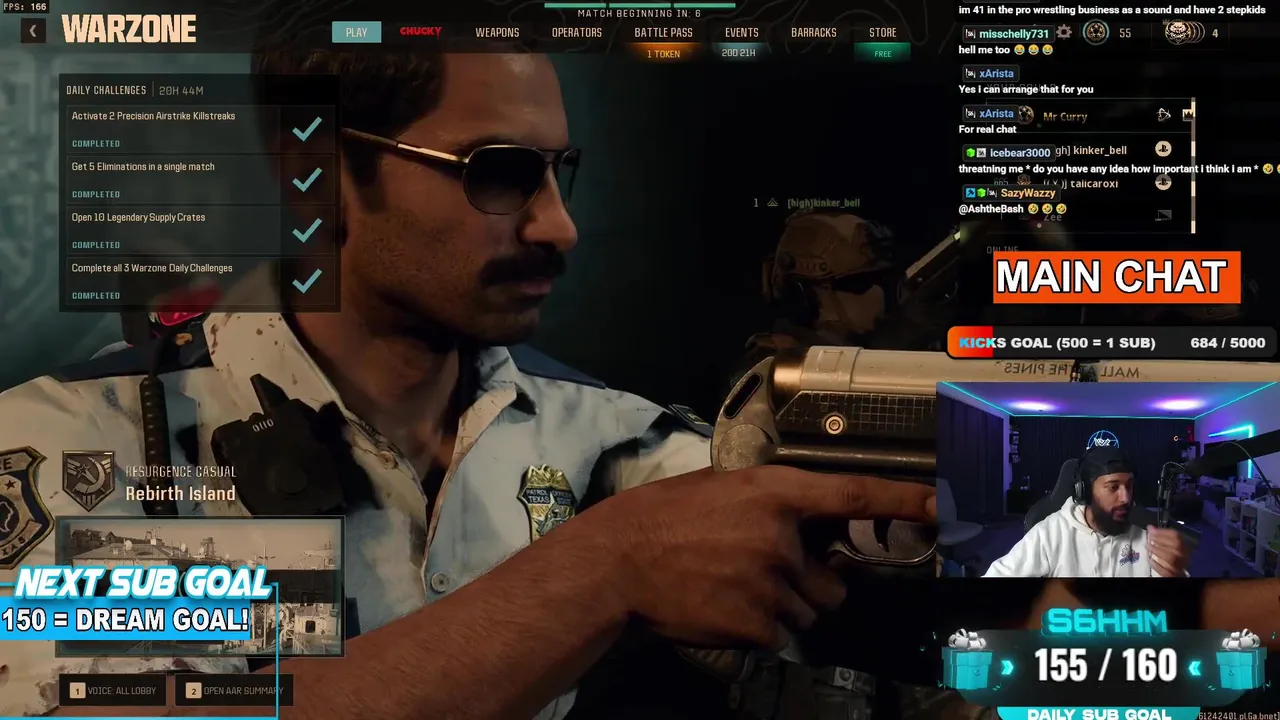Open the OPERATORS tab
The image size is (1280, 720).
click(x=577, y=33)
